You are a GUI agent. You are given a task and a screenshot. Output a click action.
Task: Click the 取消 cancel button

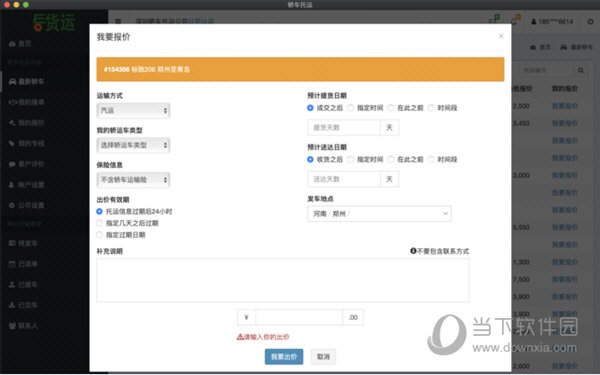click(x=323, y=357)
